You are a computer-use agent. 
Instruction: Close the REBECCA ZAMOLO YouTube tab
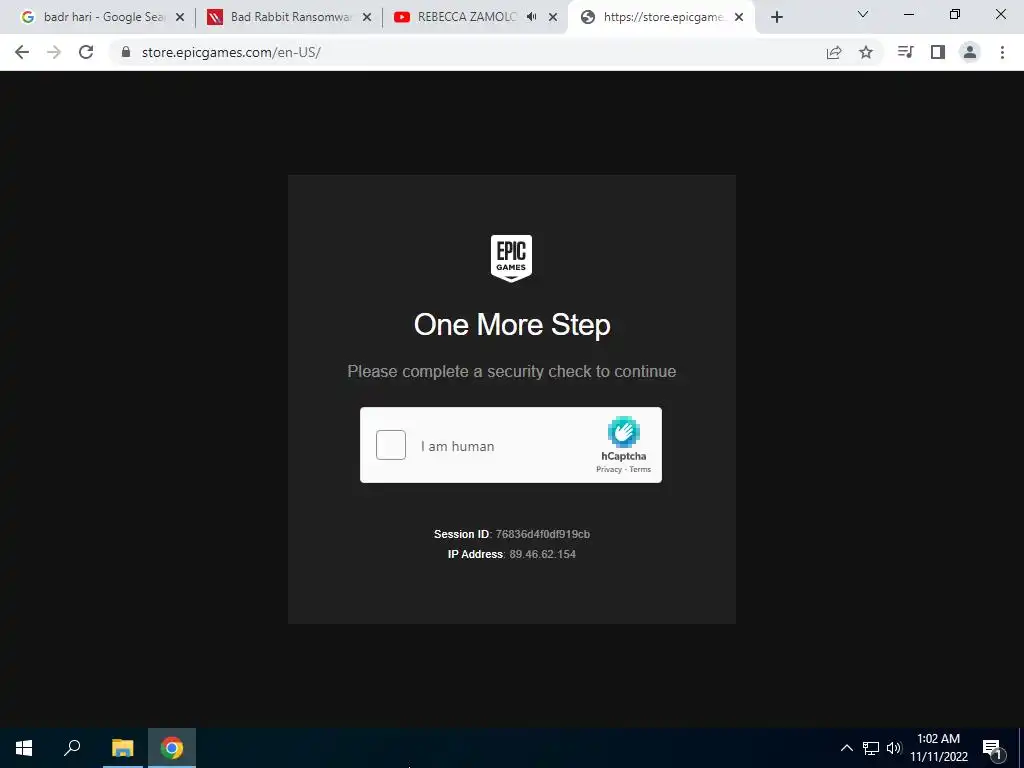[553, 18]
